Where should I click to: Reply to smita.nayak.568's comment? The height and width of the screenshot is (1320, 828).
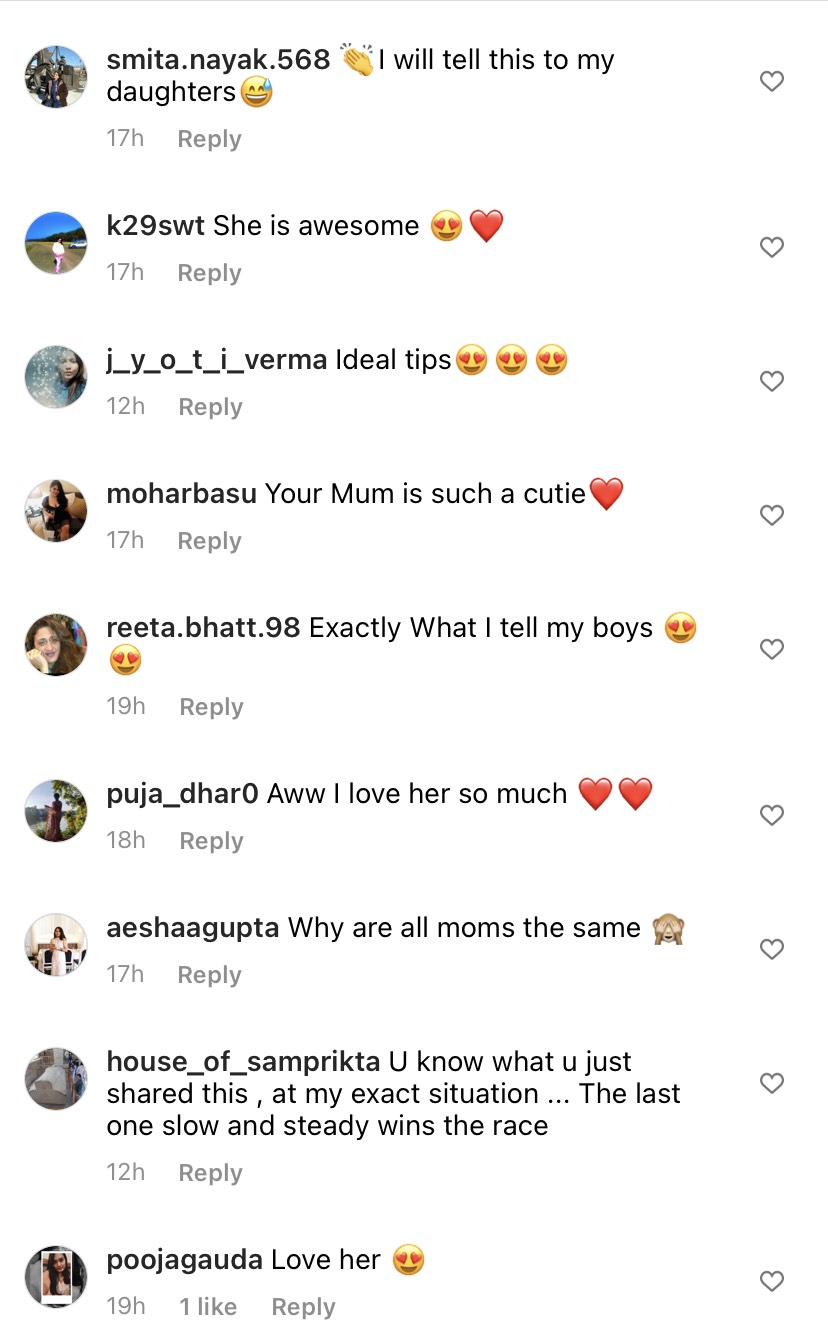208,139
